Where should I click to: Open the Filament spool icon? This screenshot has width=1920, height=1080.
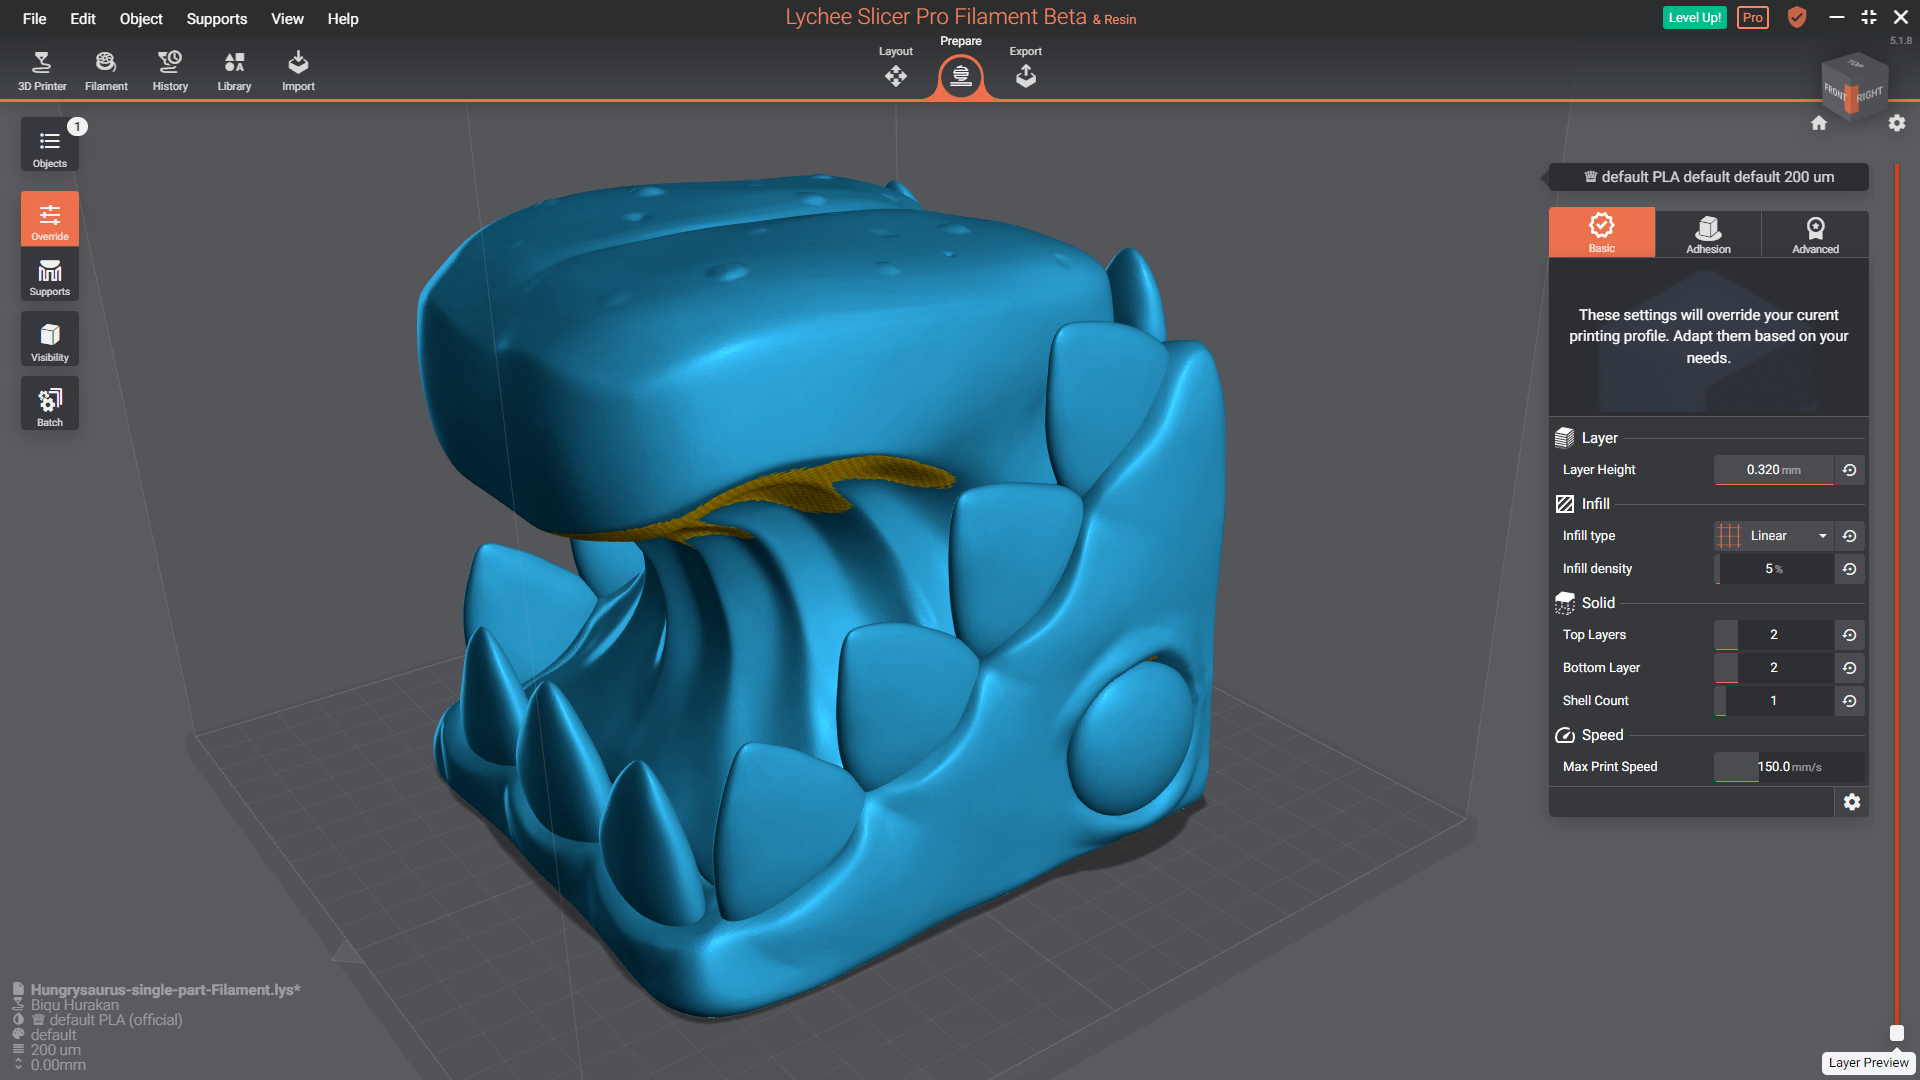pyautogui.click(x=106, y=70)
